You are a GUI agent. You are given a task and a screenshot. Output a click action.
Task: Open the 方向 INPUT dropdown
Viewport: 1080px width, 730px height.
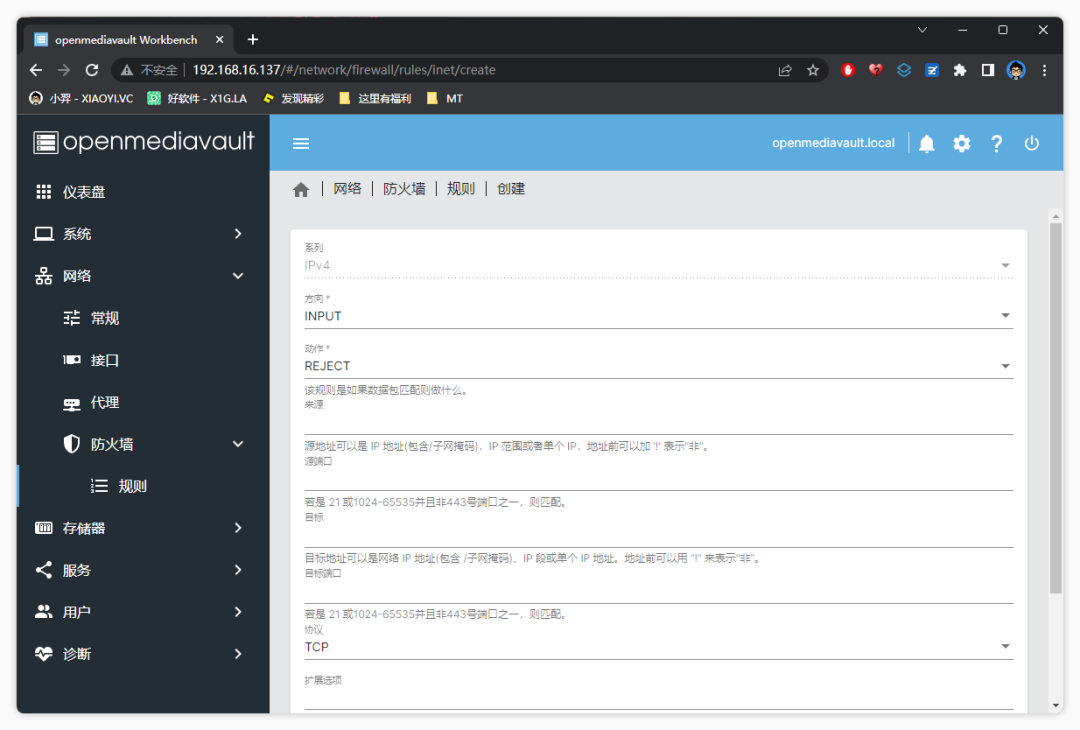point(658,316)
